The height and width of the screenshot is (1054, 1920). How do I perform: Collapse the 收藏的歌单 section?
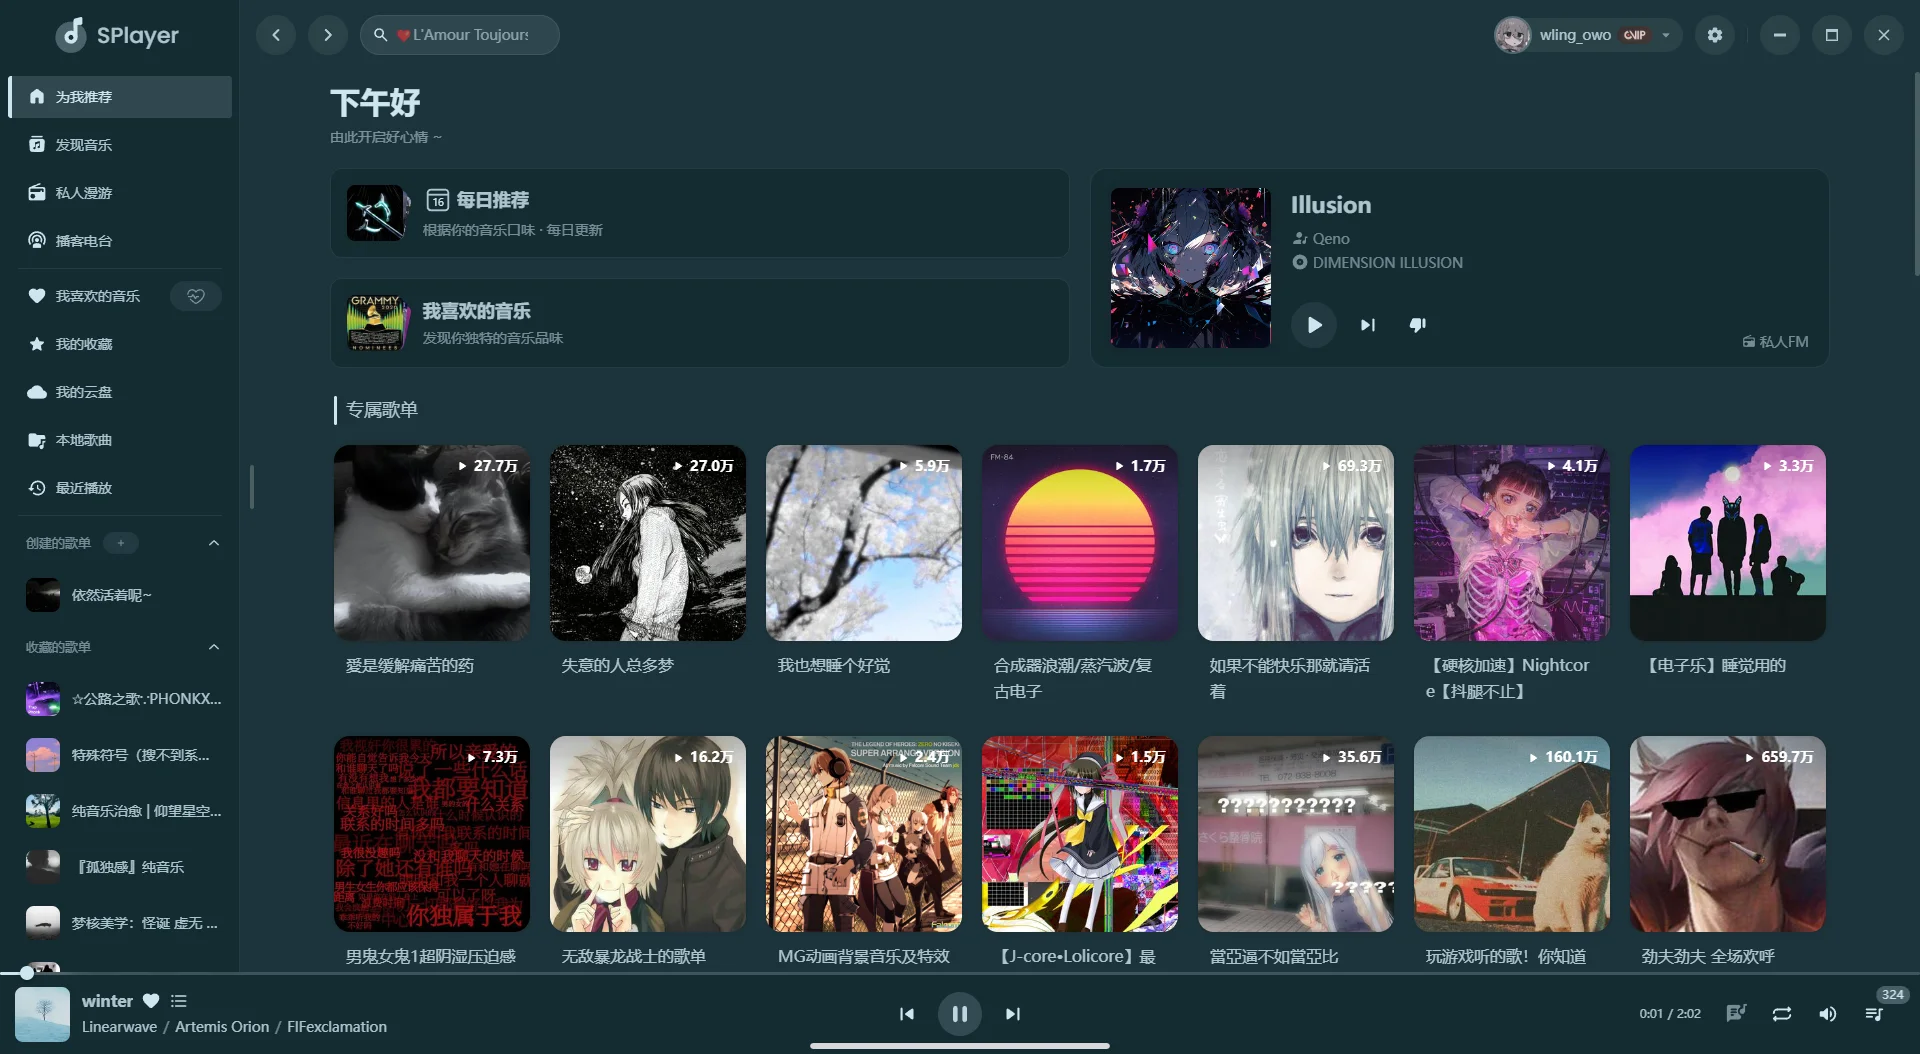pyautogui.click(x=213, y=647)
